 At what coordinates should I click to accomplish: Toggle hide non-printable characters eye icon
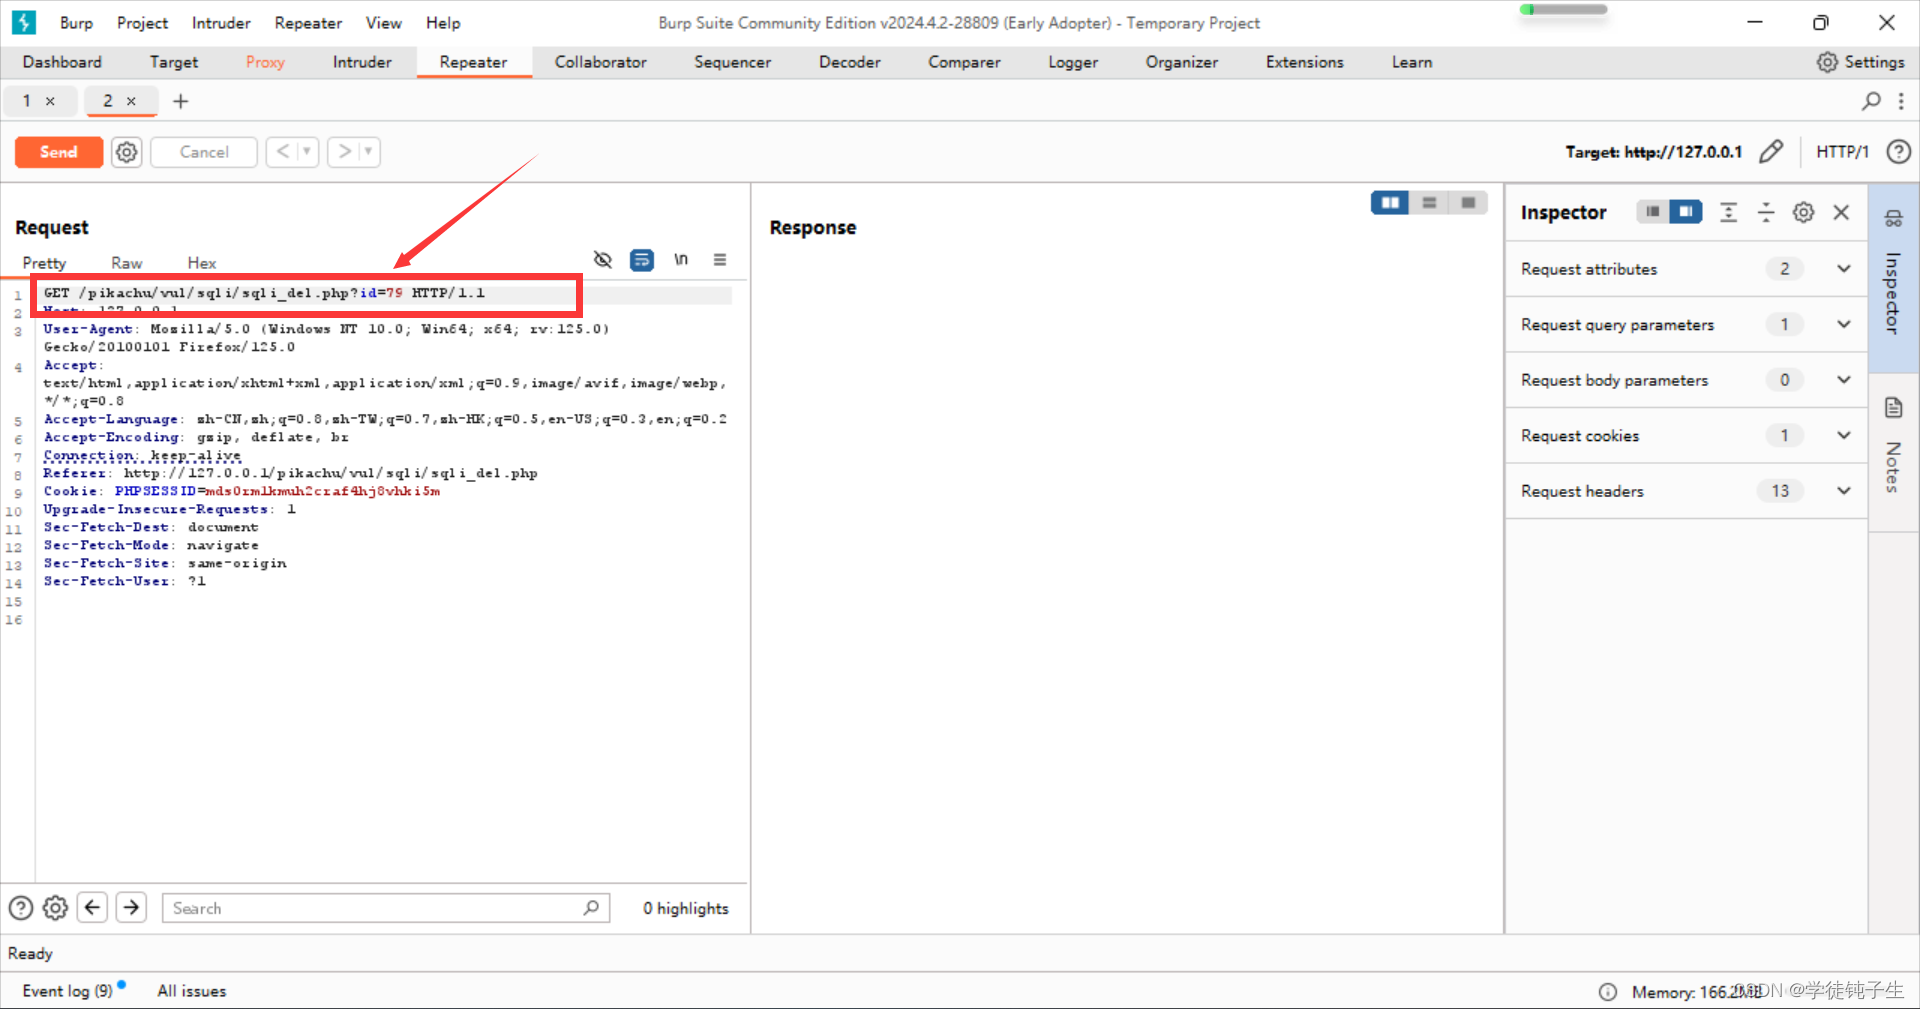pyautogui.click(x=602, y=260)
